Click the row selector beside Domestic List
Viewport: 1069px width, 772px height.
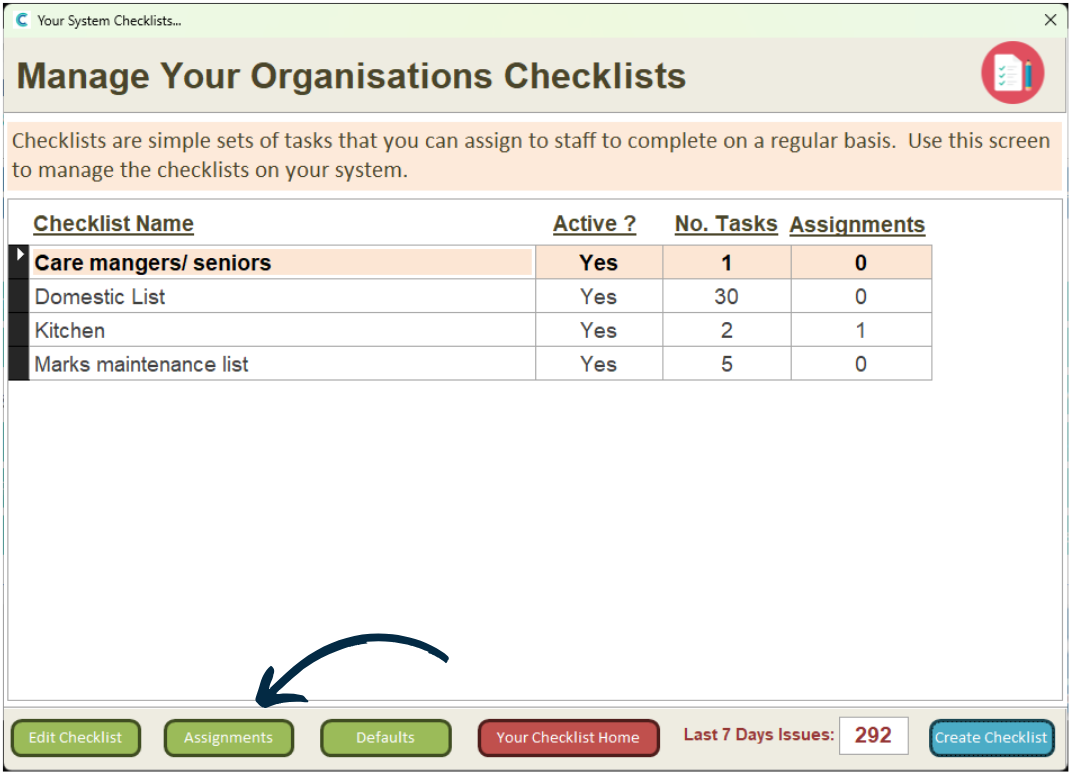pos(18,297)
